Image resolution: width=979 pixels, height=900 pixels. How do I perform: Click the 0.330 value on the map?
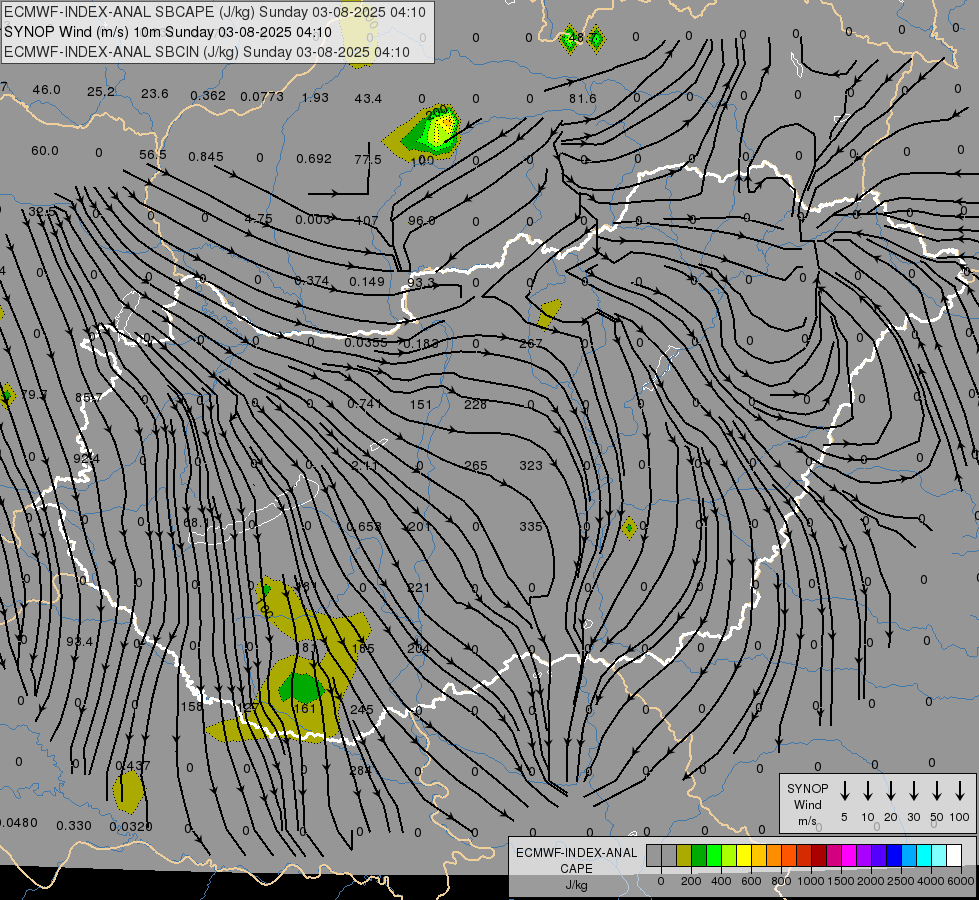click(x=74, y=826)
